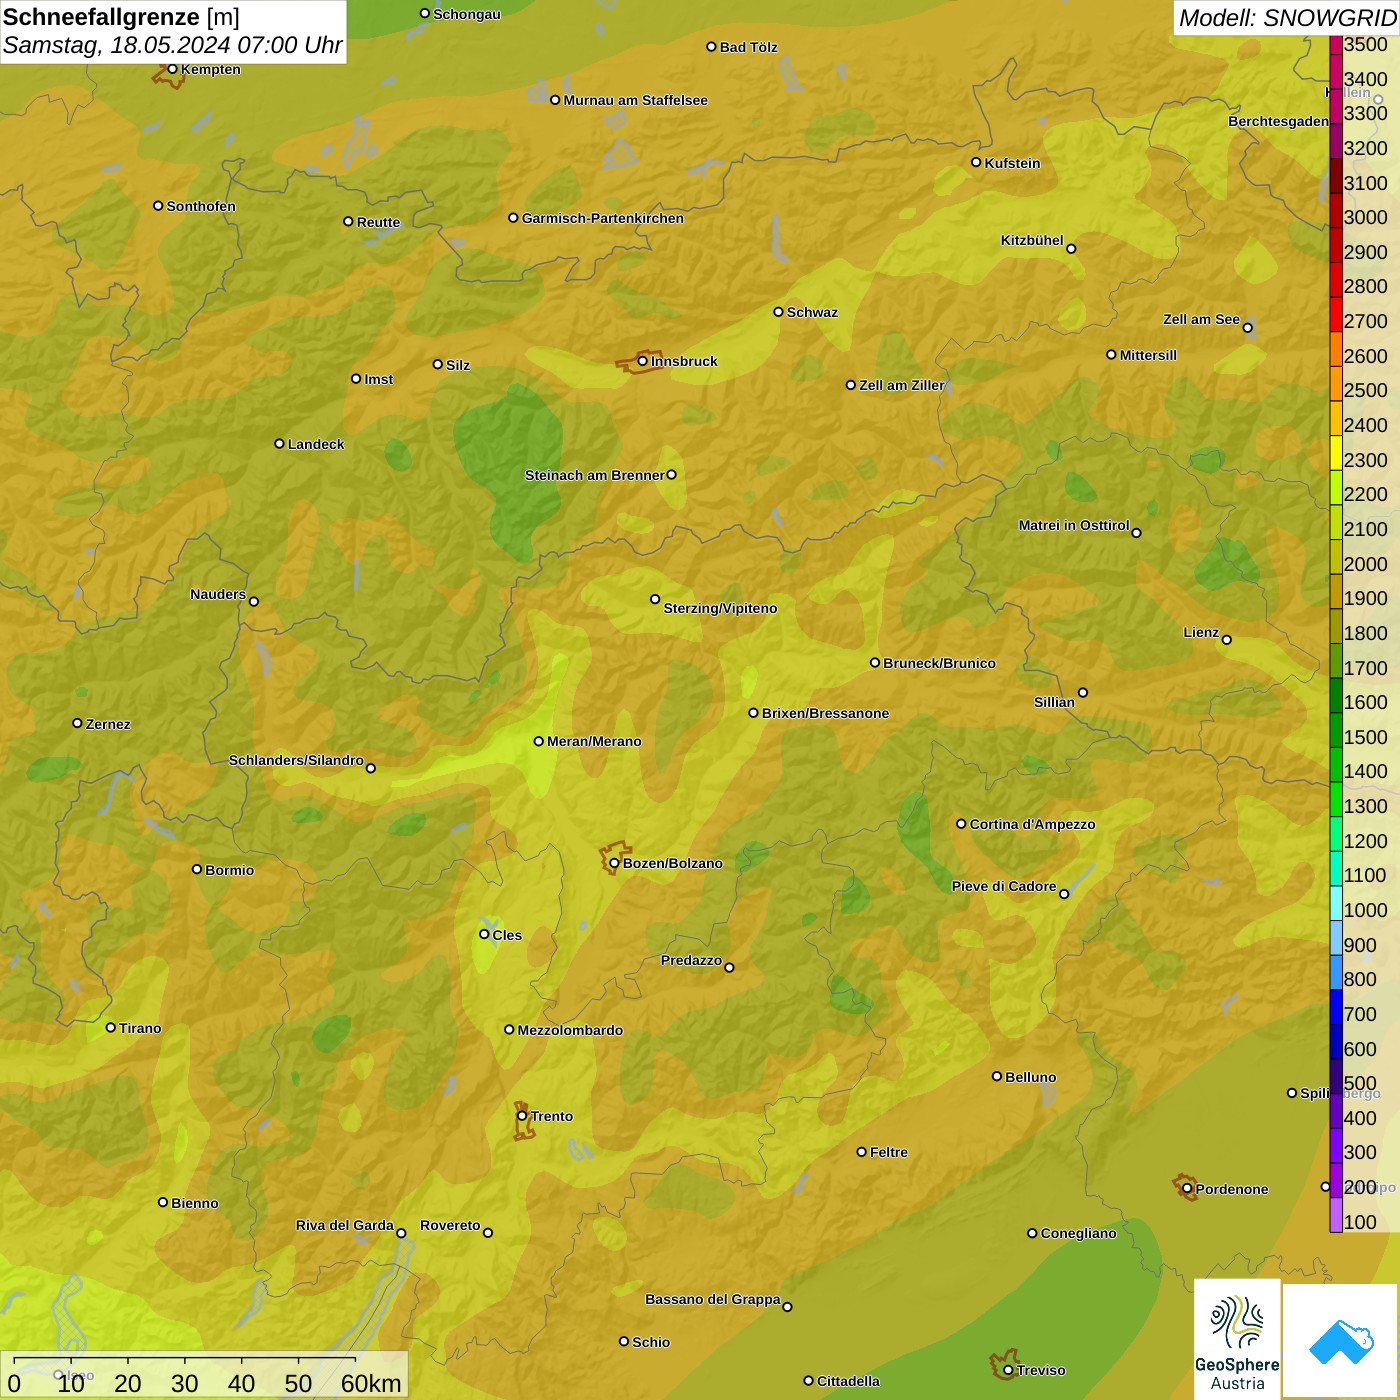The width and height of the screenshot is (1400, 1400).
Task: Click the Schio location dot
Action: (x=624, y=1341)
